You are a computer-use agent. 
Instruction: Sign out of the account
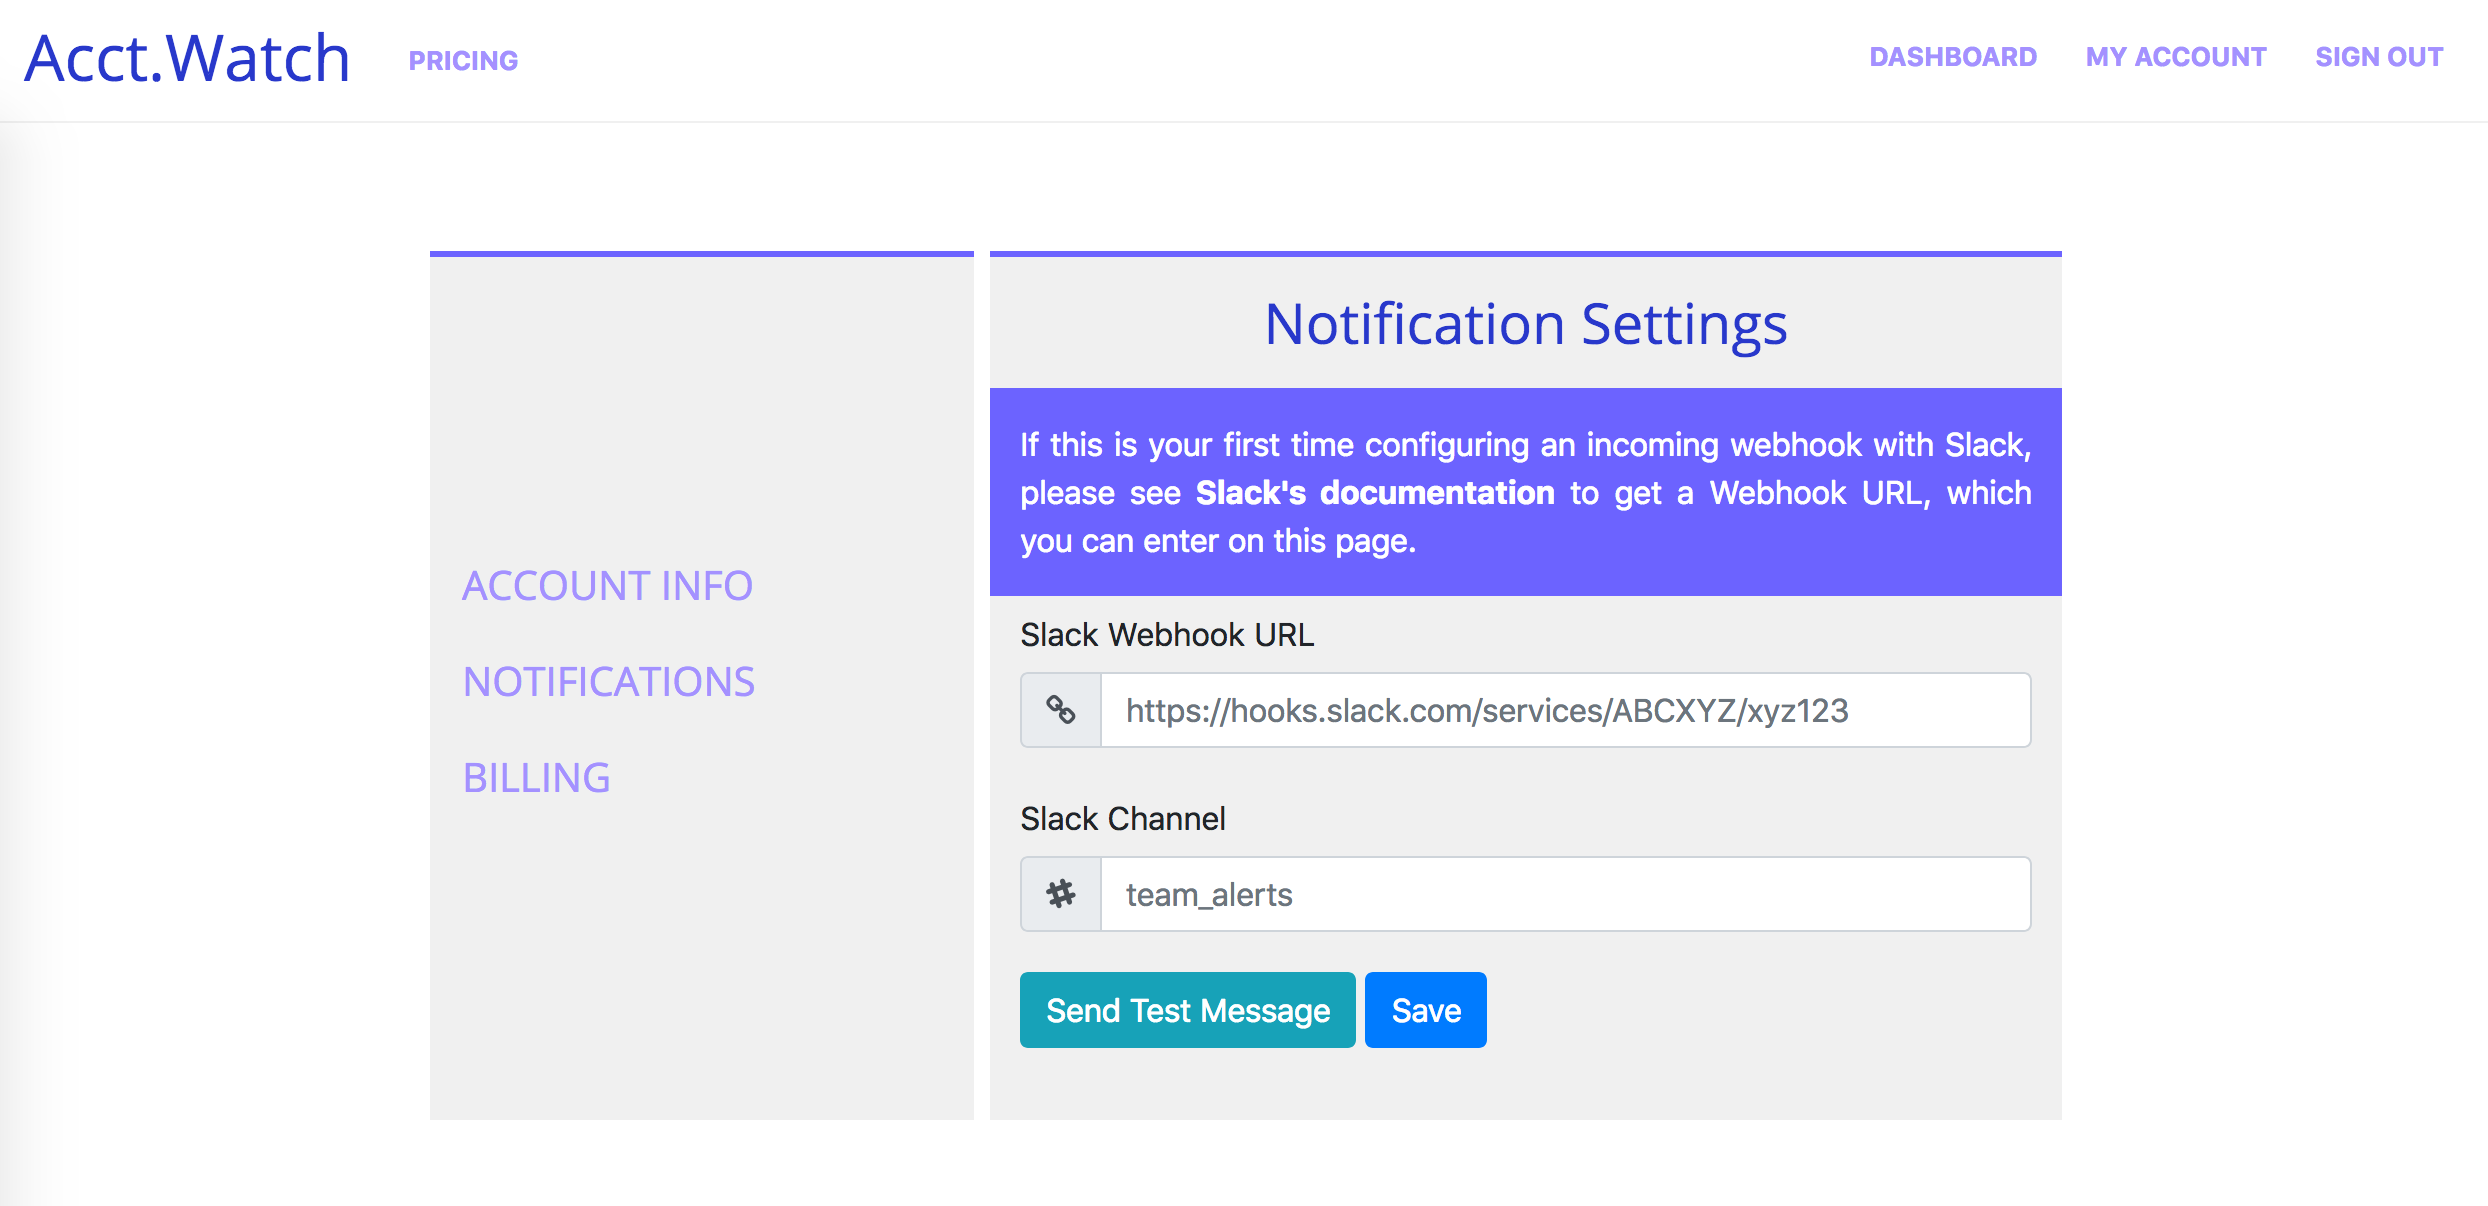pyautogui.click(x=2378, y=57)
